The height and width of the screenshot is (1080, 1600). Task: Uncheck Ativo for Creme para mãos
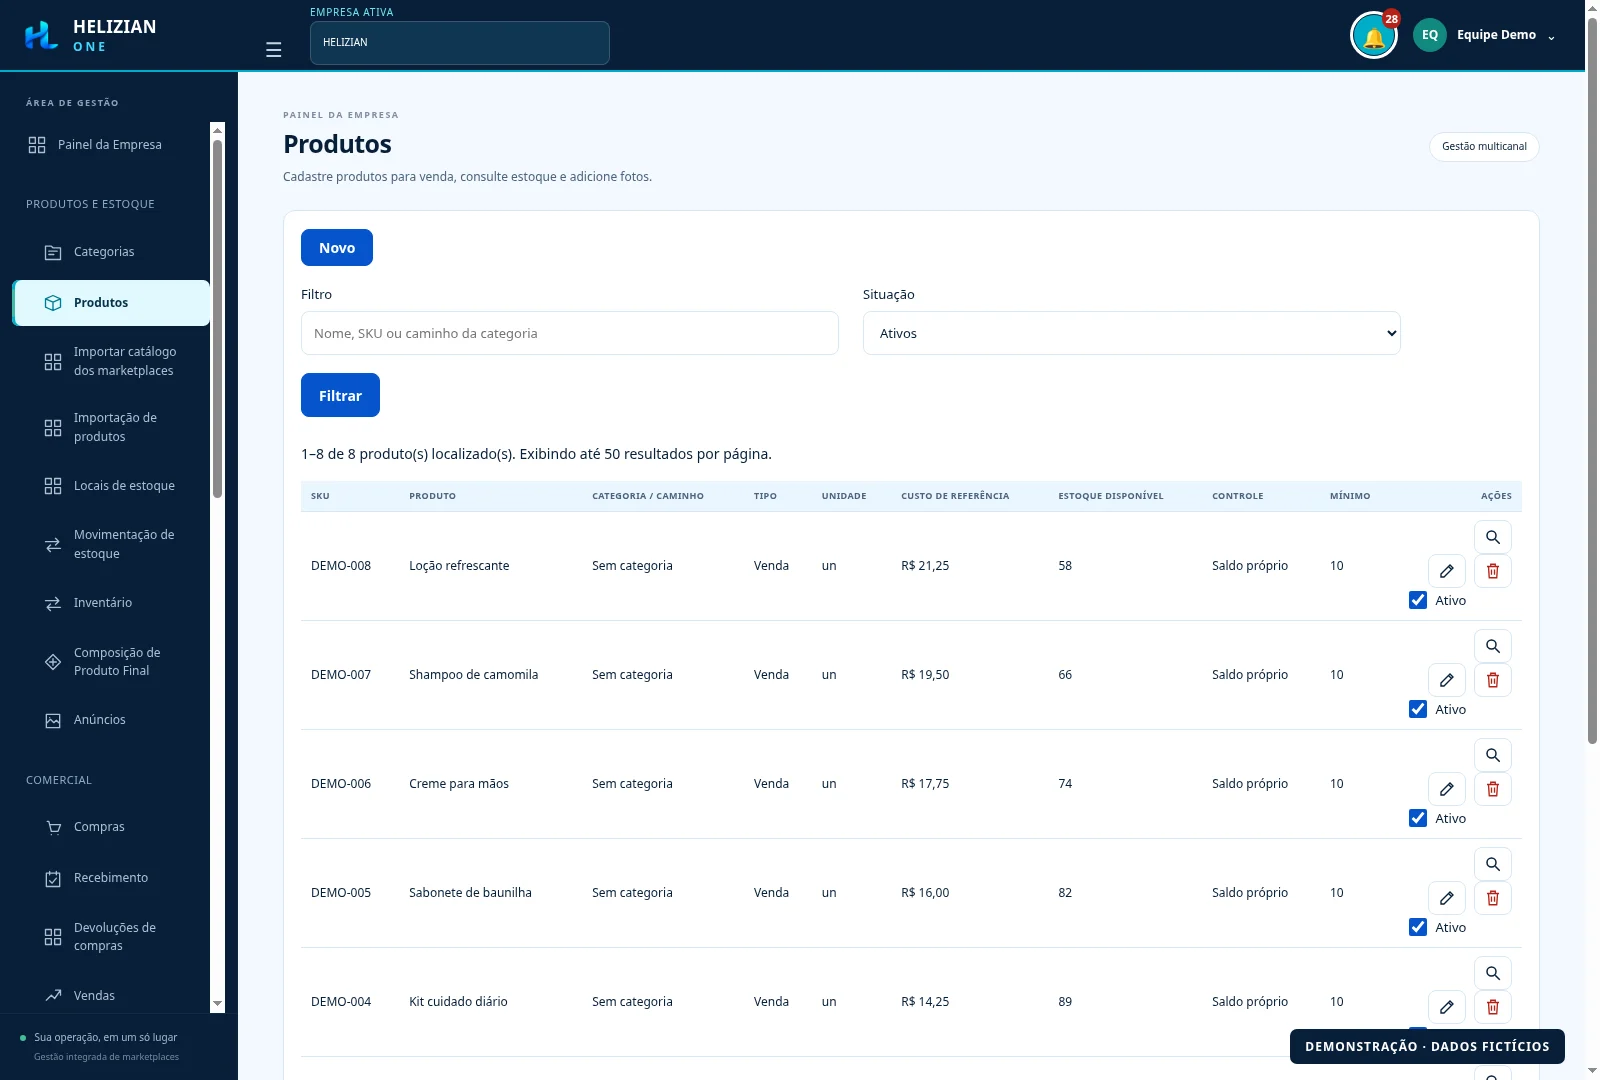(x=1418, y=818)
